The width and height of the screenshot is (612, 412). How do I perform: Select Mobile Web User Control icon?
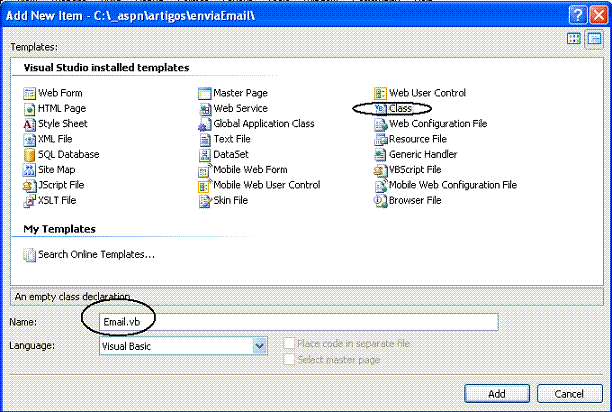point(205,185)
